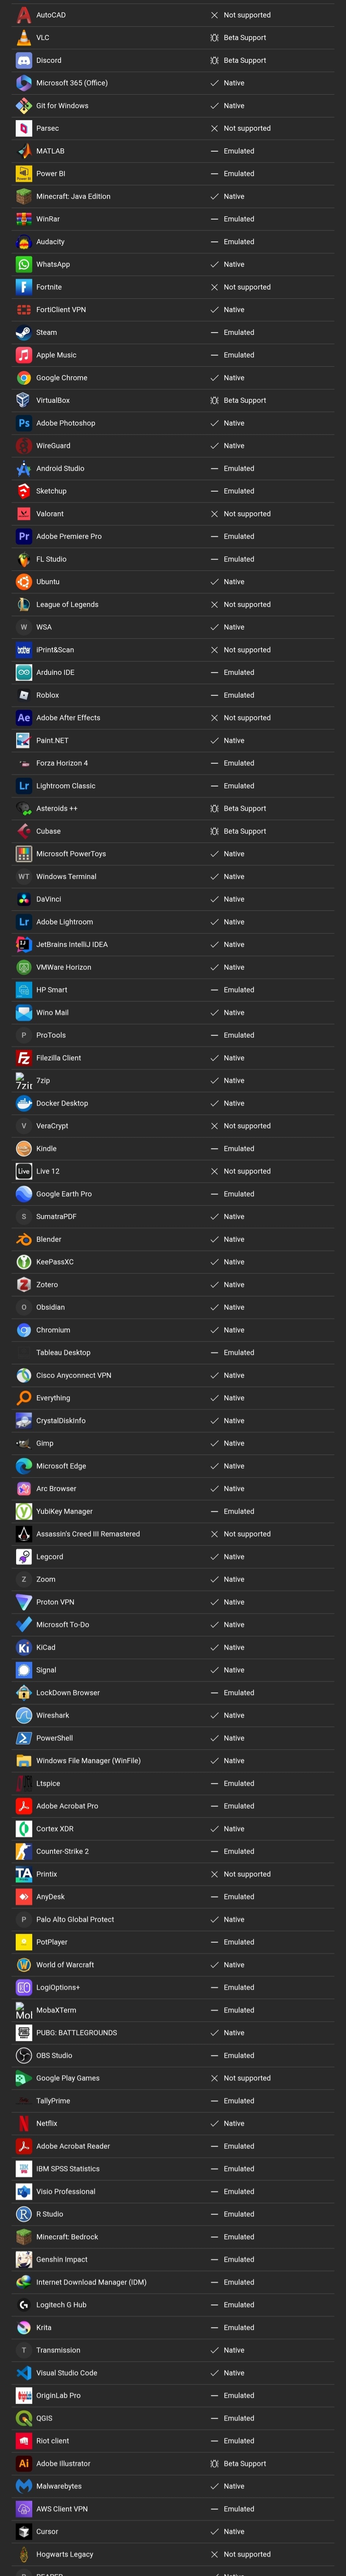
Task: Click the AutoCAD app icon
Action: coord(24,15)
